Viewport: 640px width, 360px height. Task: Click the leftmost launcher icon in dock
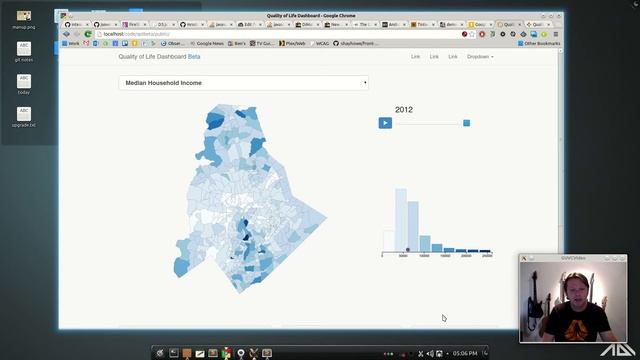160,353
